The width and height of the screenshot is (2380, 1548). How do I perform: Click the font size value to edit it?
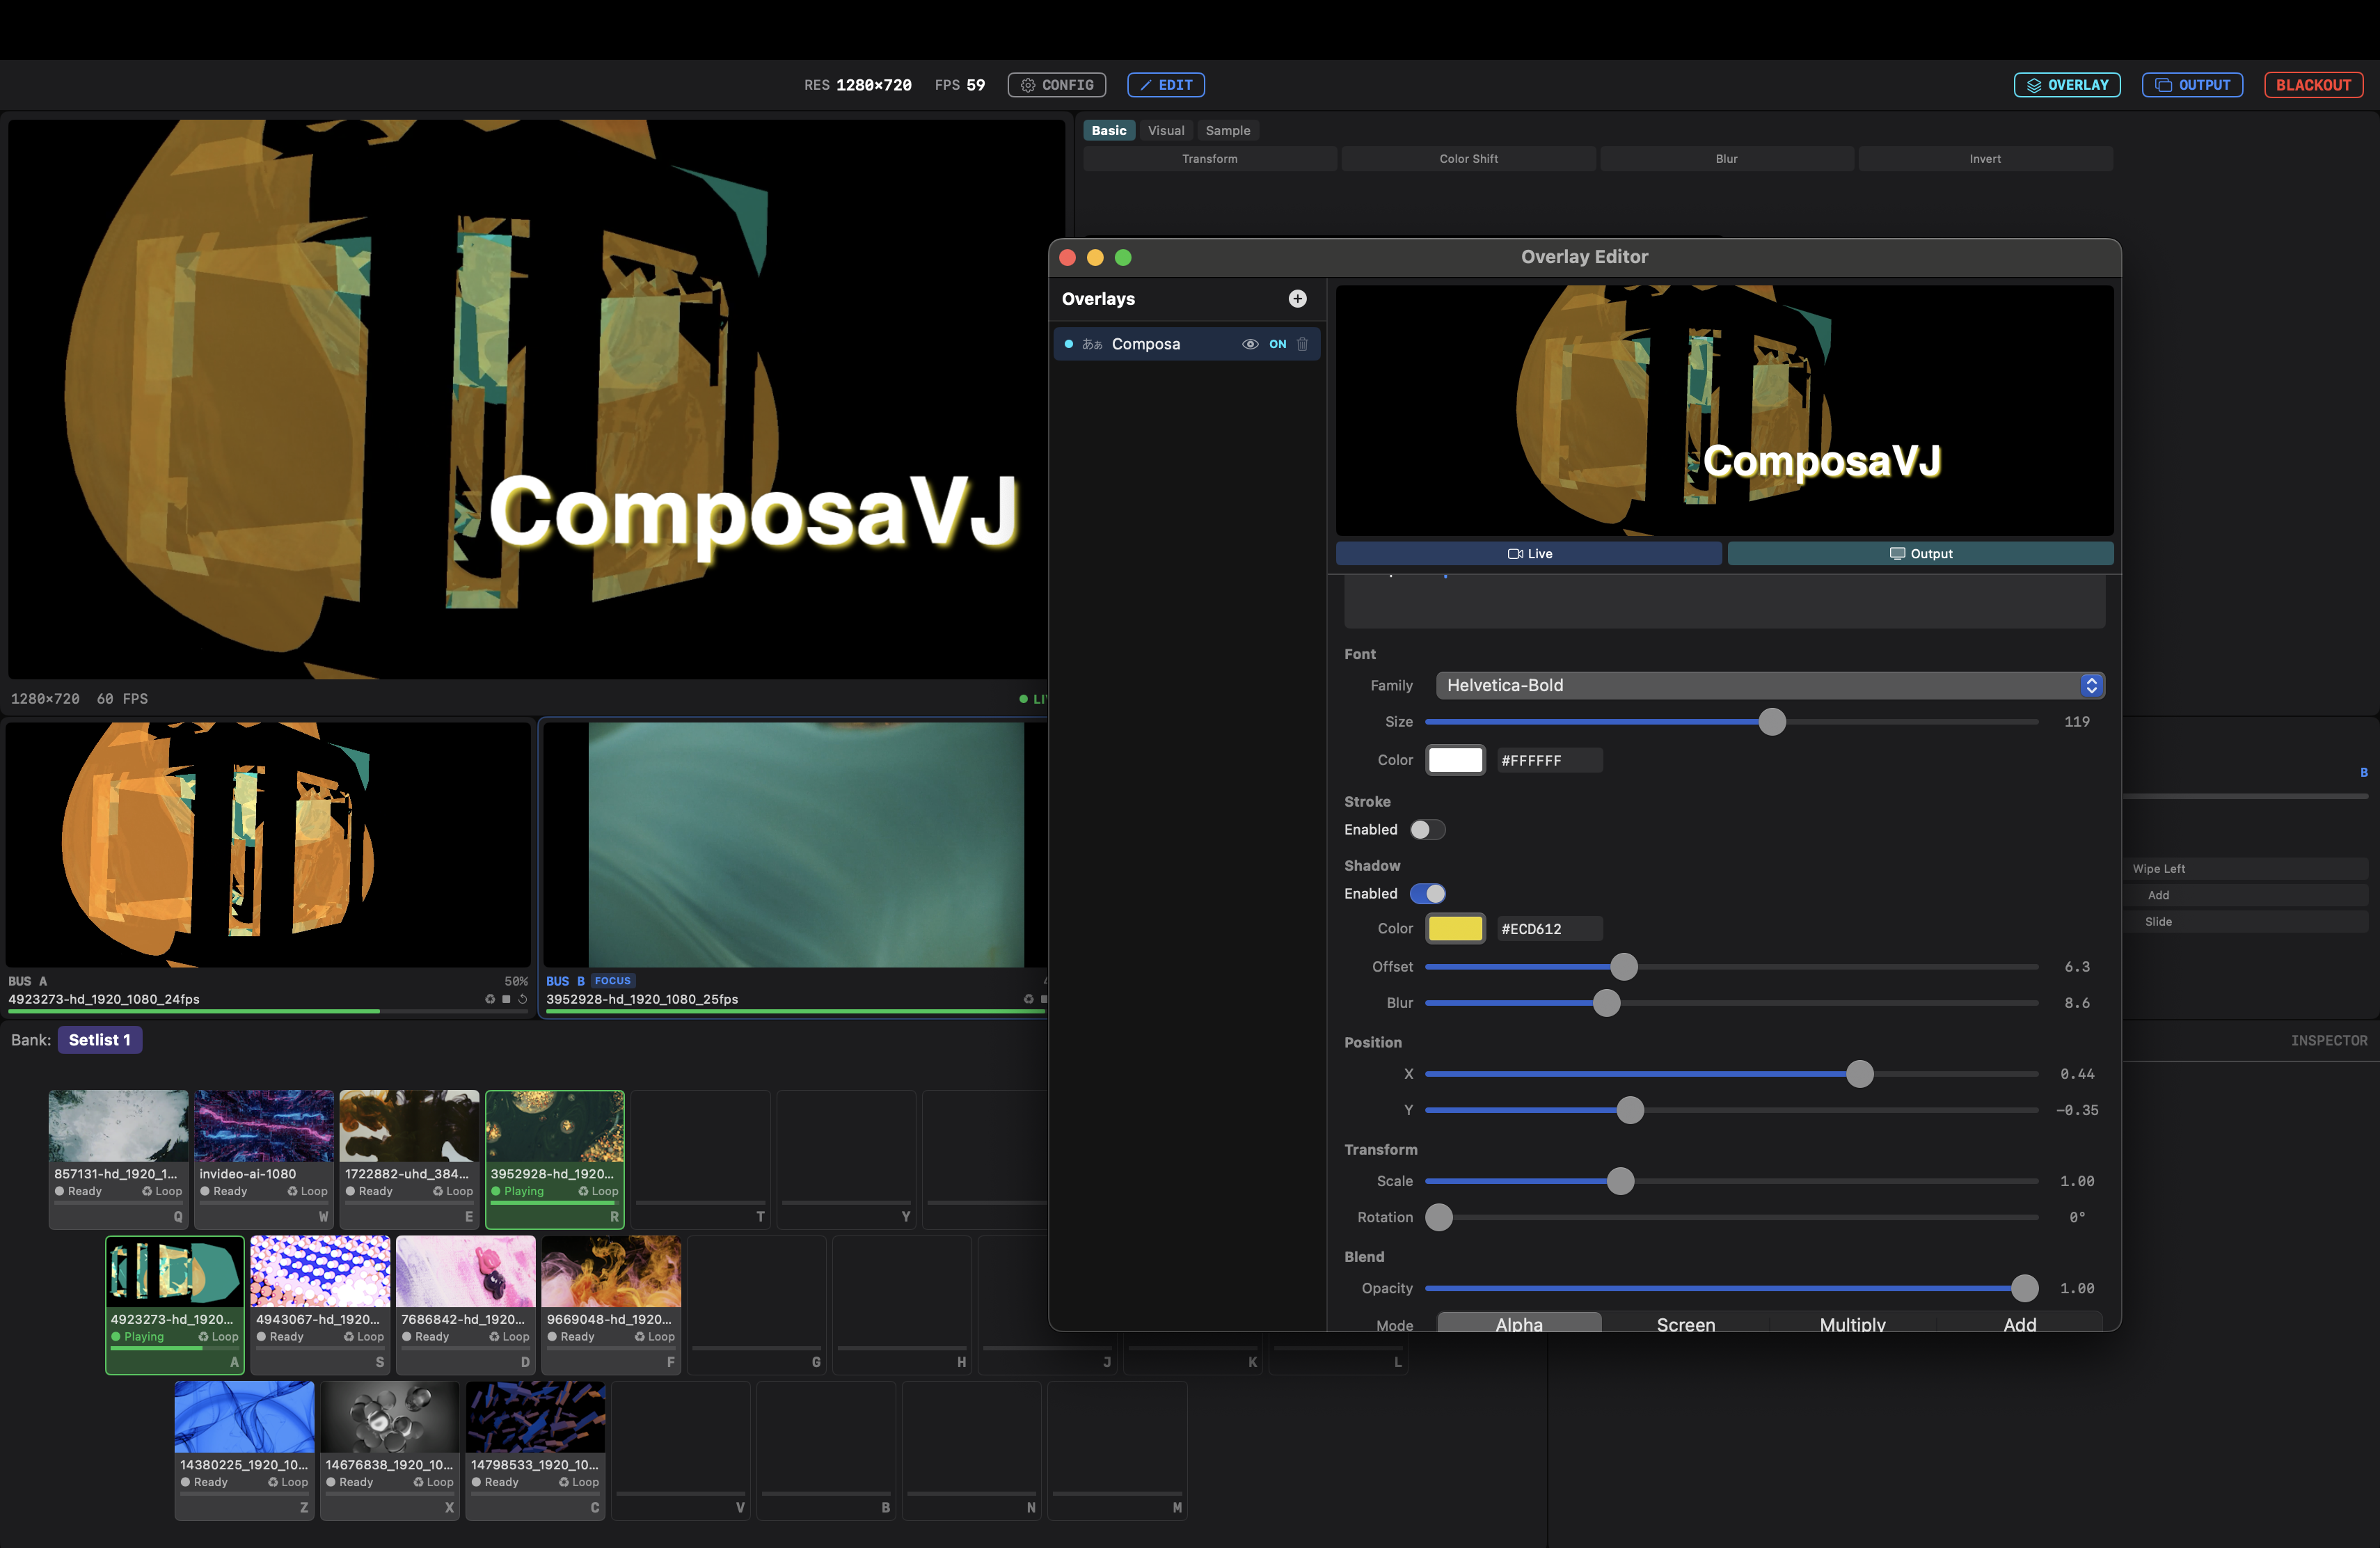point(2077,721)
